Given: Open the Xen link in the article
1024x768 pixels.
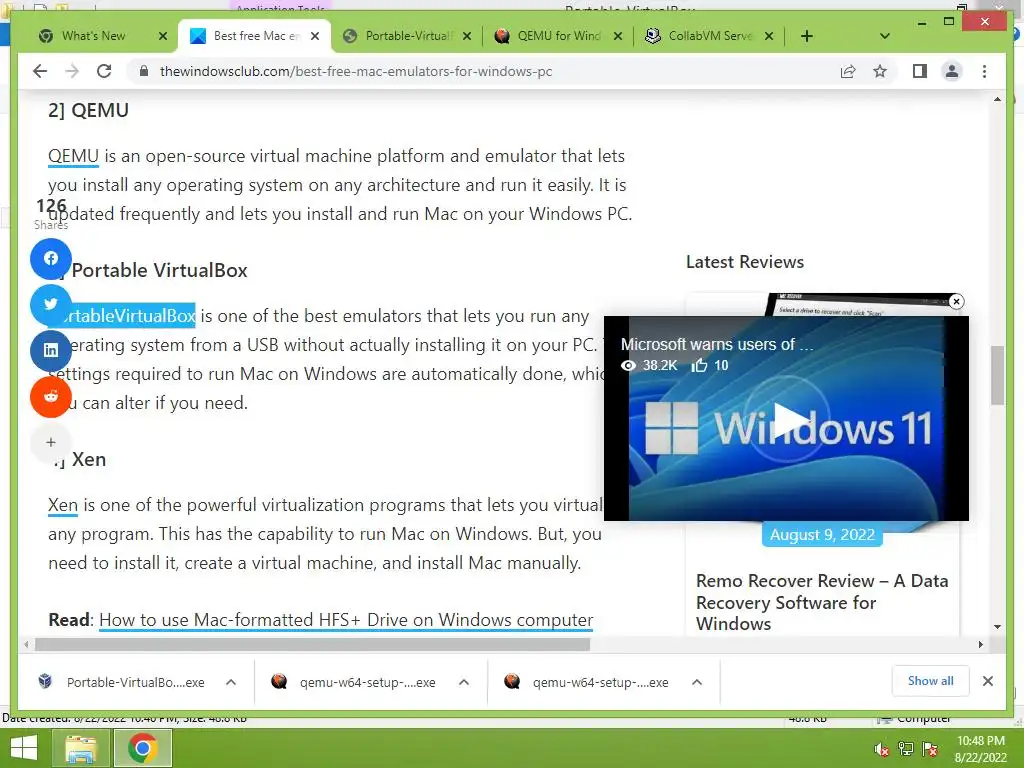Looking at the screenshot, I should point(63,505).
